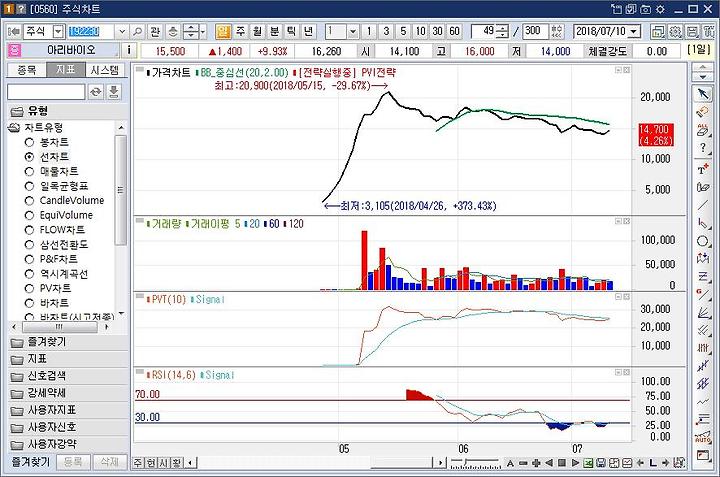Screen dimensions: 720x477
Task: Click the 틱 tick period button
Action: pyautogui.click(x=291, y=31)
